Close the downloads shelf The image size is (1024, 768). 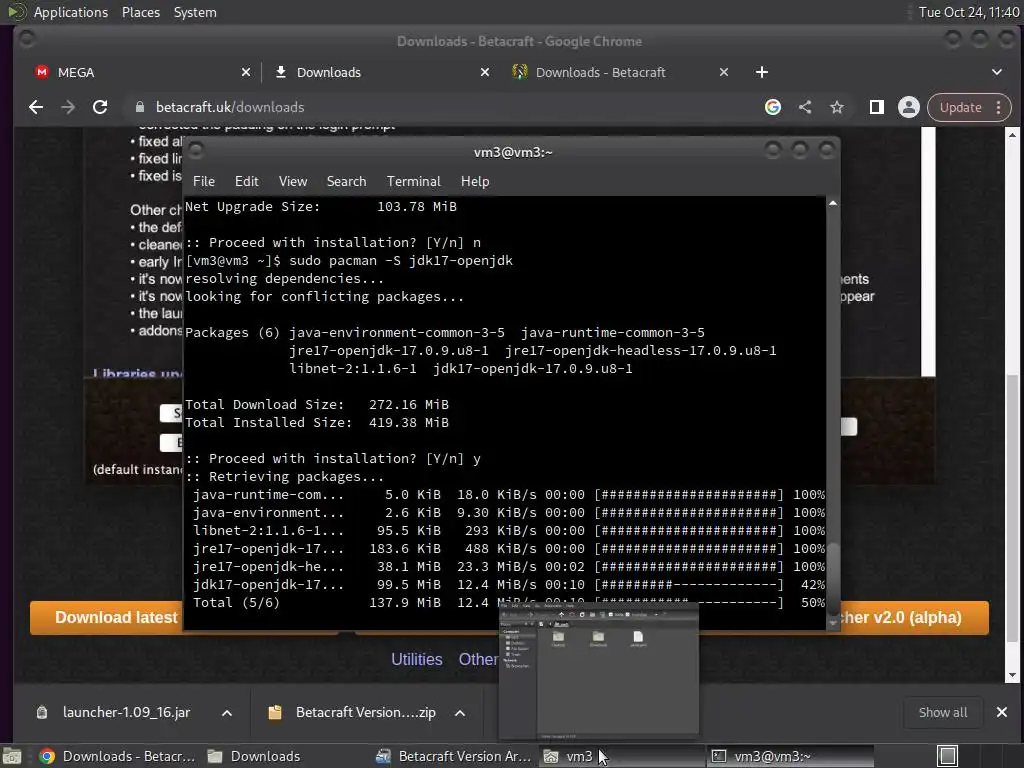point(1002,712)
